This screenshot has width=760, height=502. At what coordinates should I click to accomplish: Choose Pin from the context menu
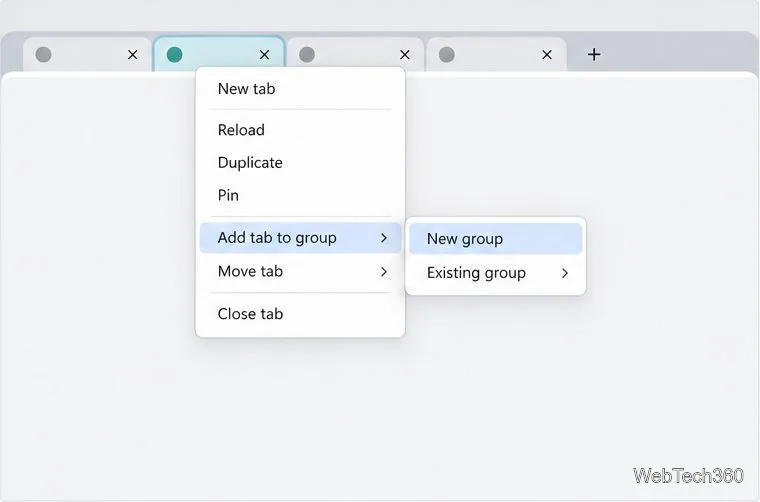300,195
